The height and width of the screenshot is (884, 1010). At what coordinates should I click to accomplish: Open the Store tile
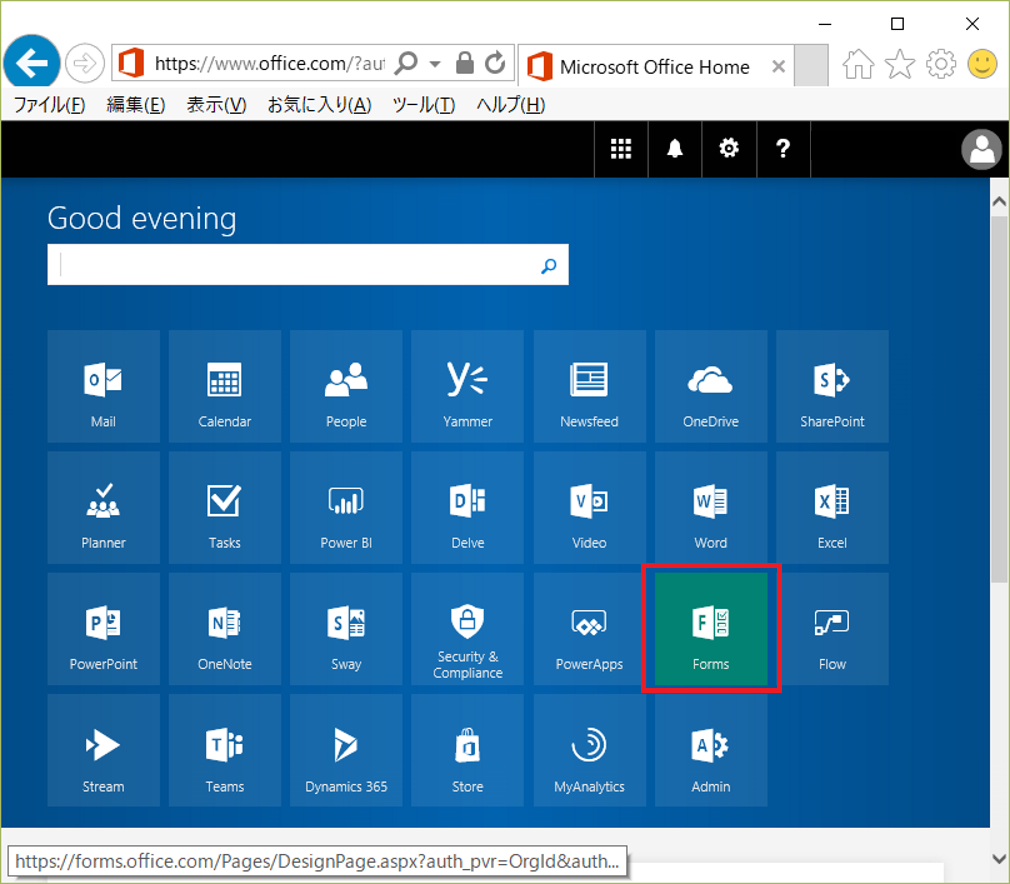click(468, 750)
